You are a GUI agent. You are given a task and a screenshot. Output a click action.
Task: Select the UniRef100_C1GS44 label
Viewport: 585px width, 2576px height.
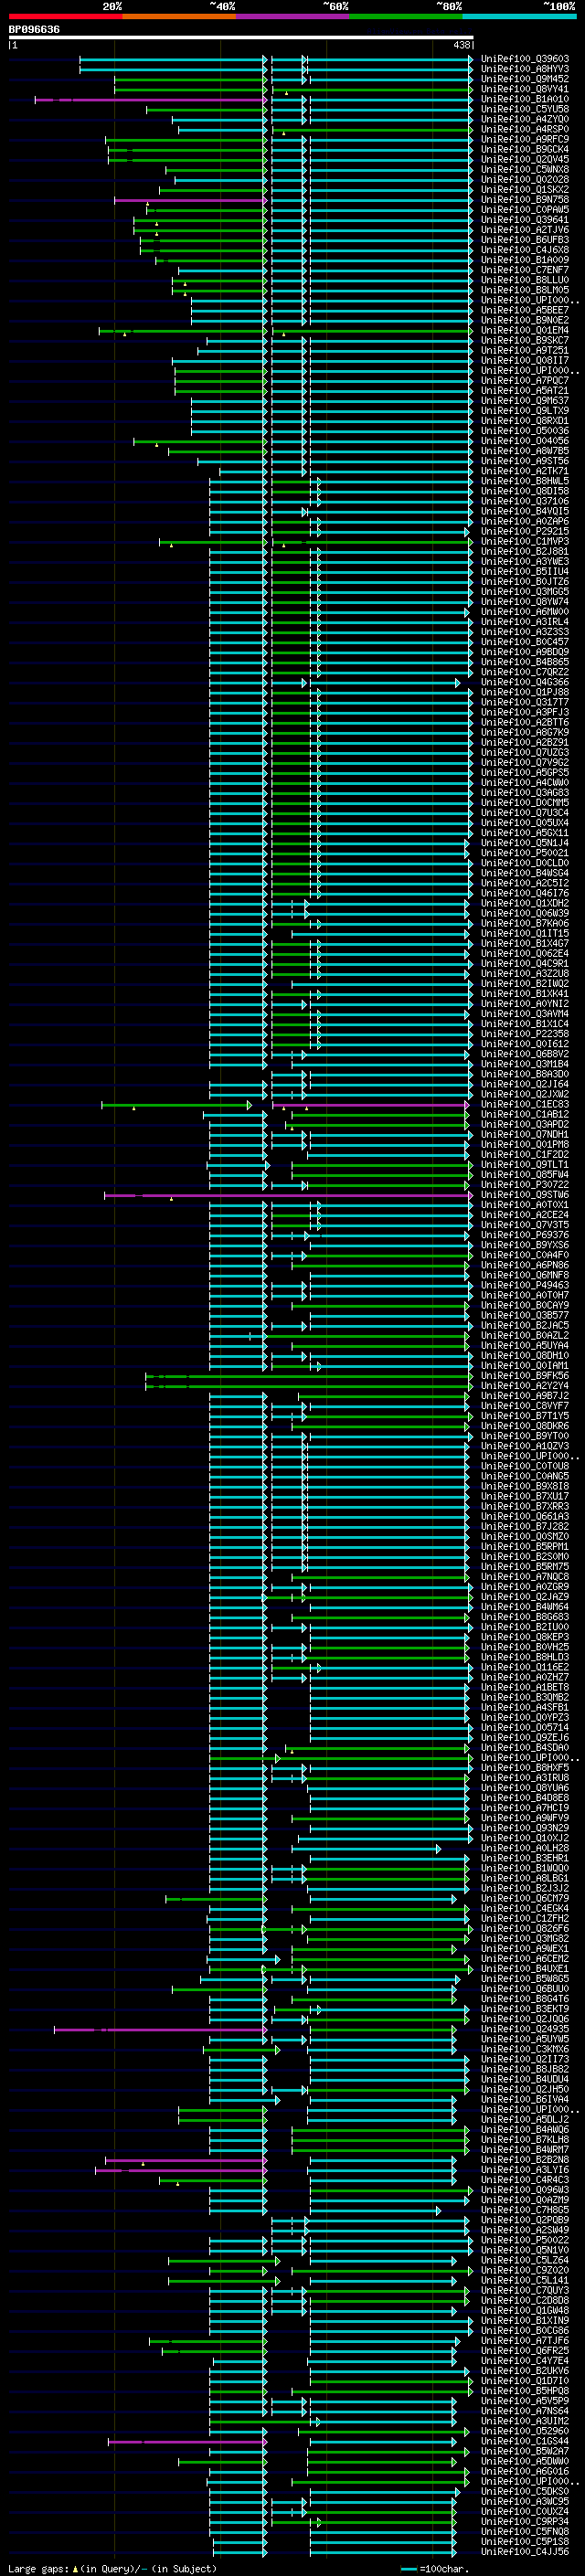525,2441
